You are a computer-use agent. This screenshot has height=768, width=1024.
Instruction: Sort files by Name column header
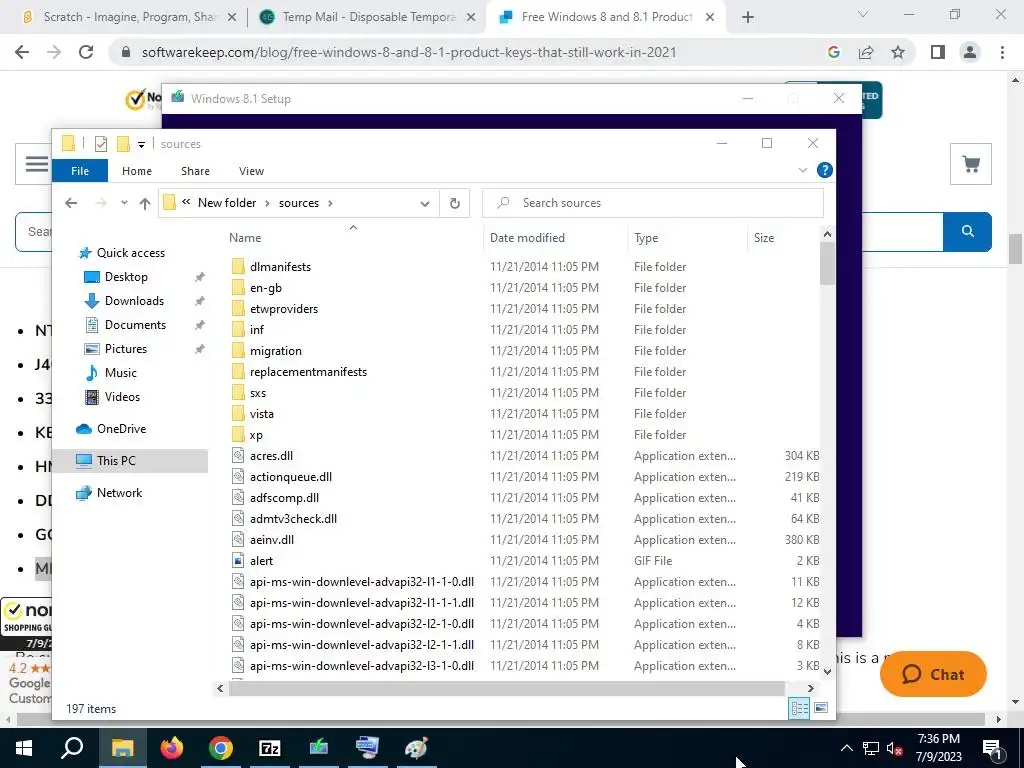pos(245,238)
